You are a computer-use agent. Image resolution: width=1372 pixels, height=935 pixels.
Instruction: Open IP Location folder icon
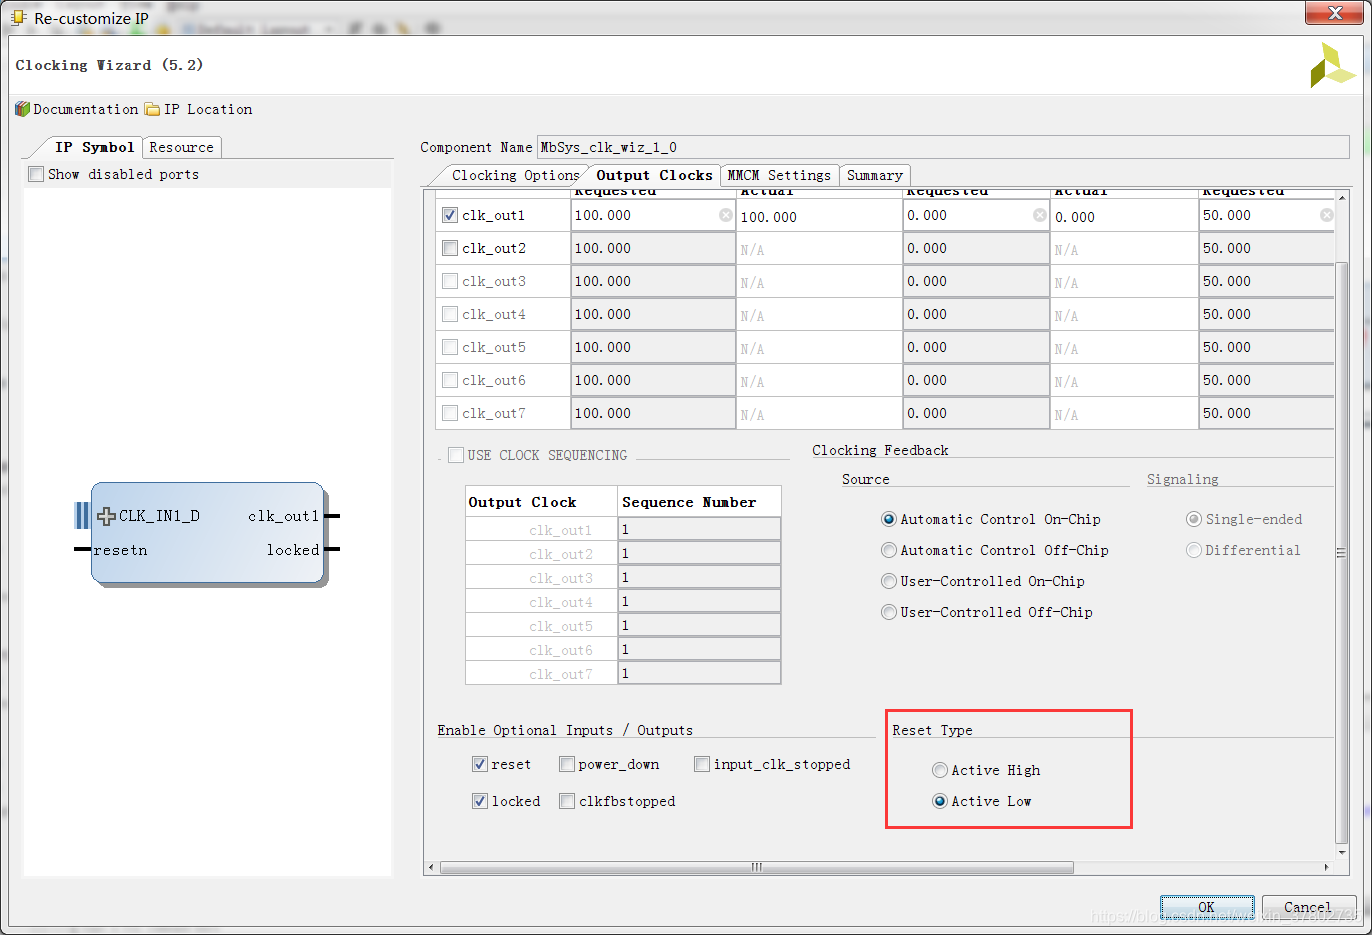point(152,109)
